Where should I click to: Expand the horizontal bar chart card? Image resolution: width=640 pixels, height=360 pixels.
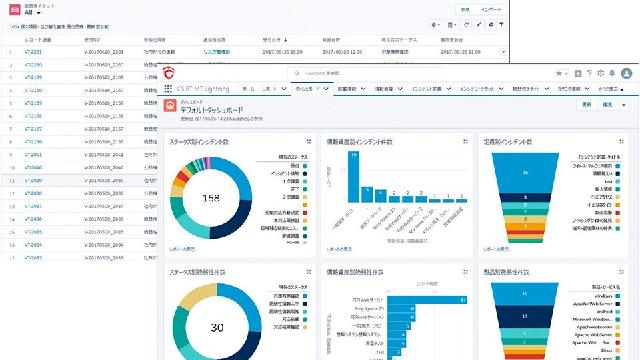point(465,272)
